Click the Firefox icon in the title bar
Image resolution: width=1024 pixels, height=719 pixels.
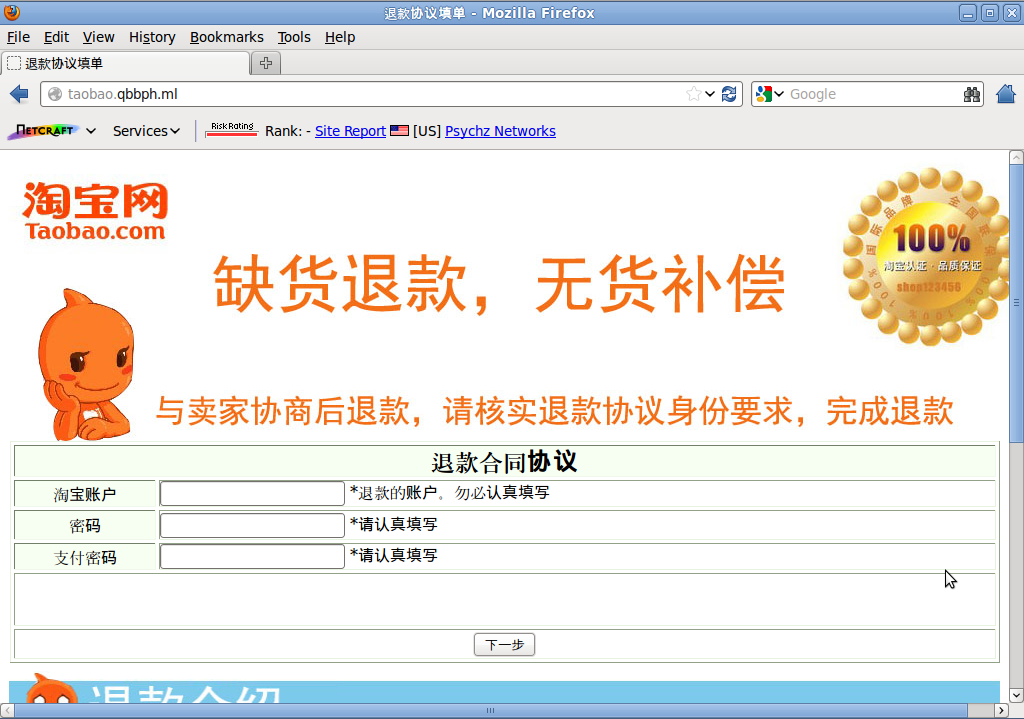(12, 12)
